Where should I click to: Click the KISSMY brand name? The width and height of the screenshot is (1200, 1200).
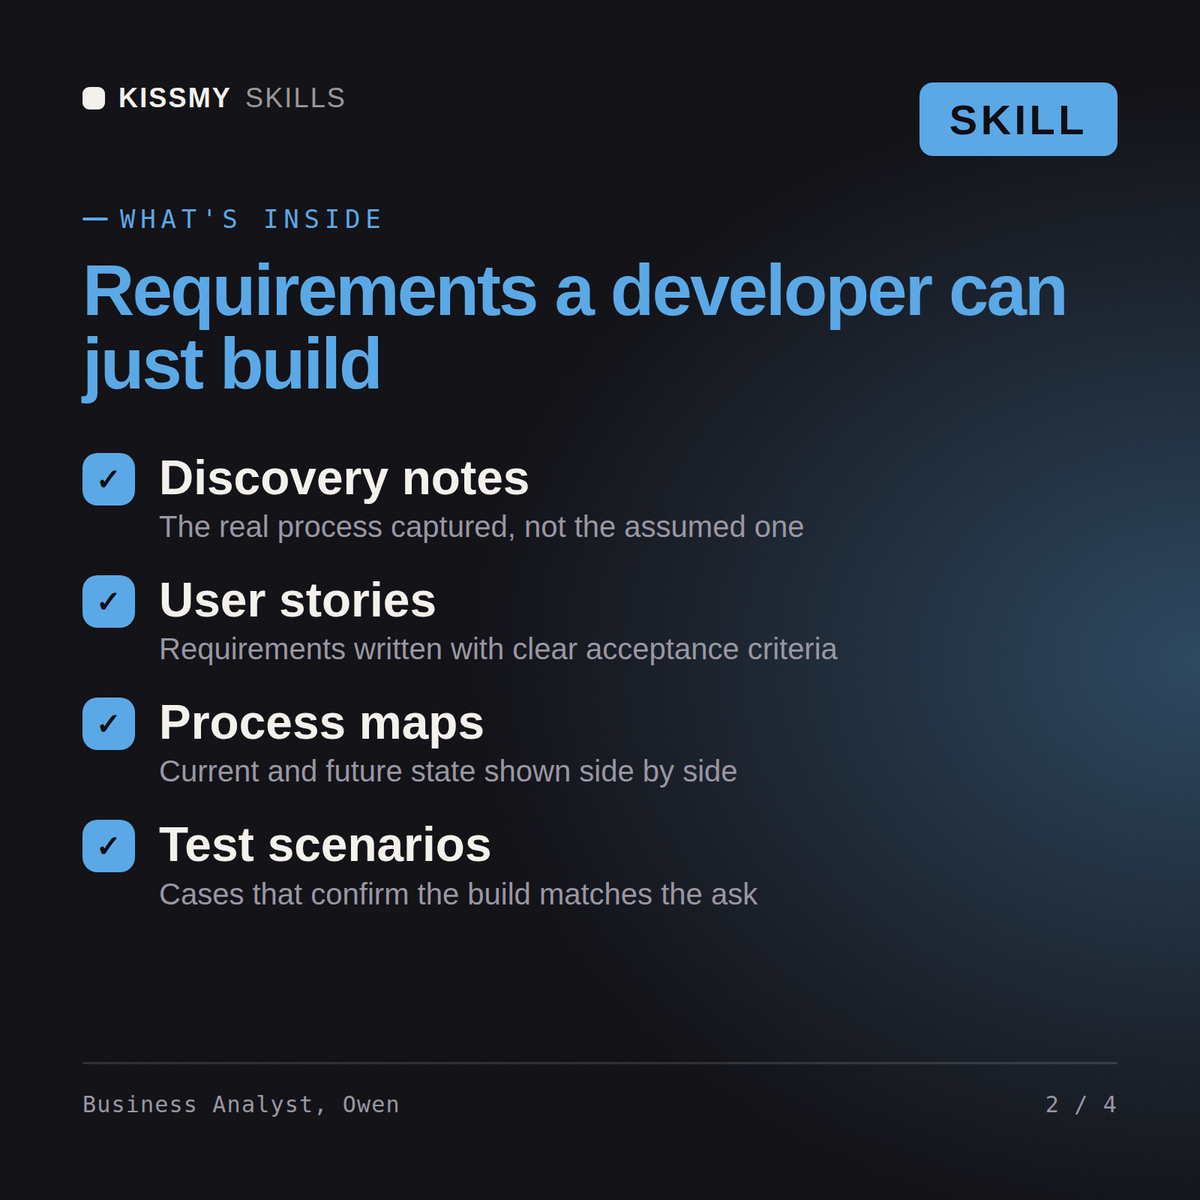pos(175,98)
